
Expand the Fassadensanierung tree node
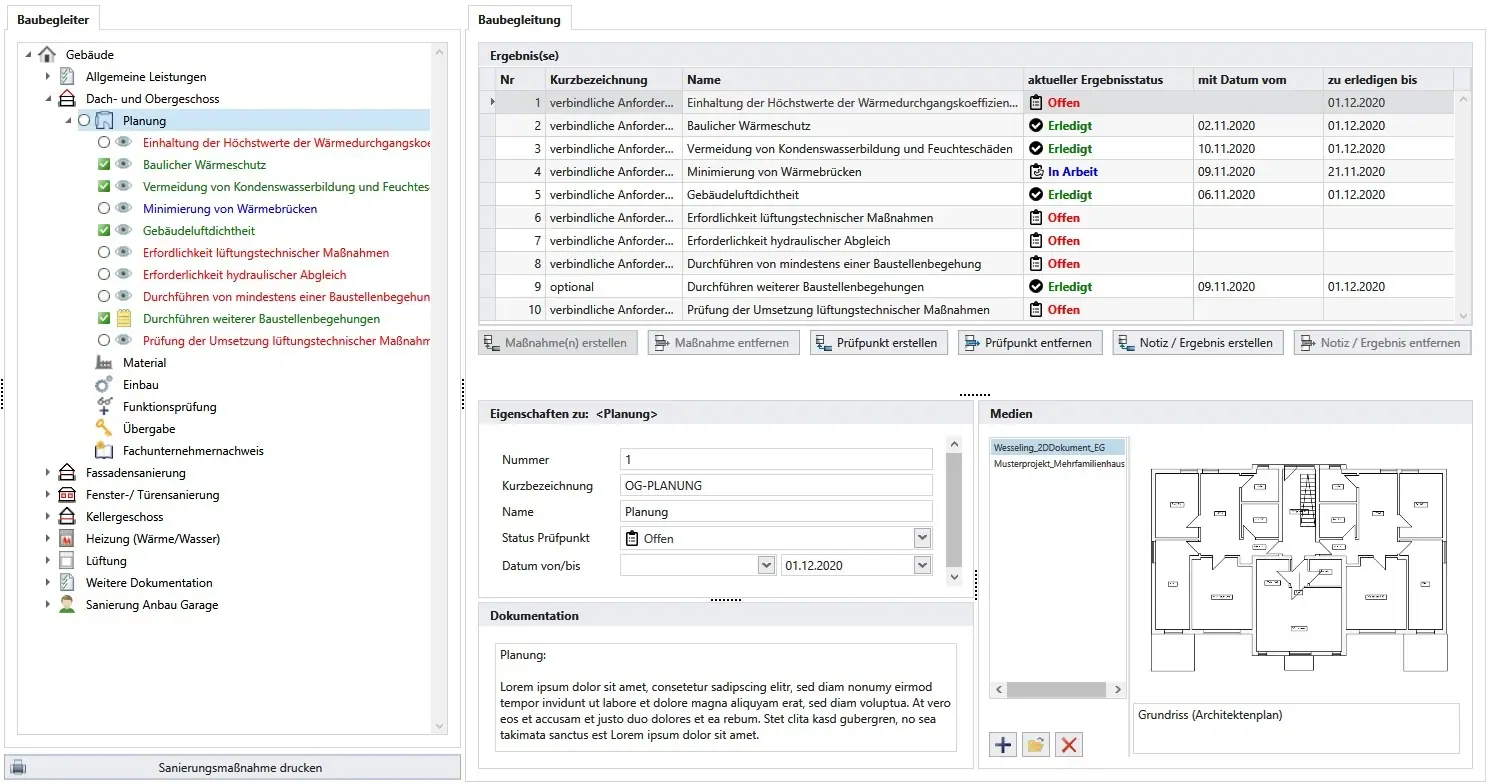[47, 473]
